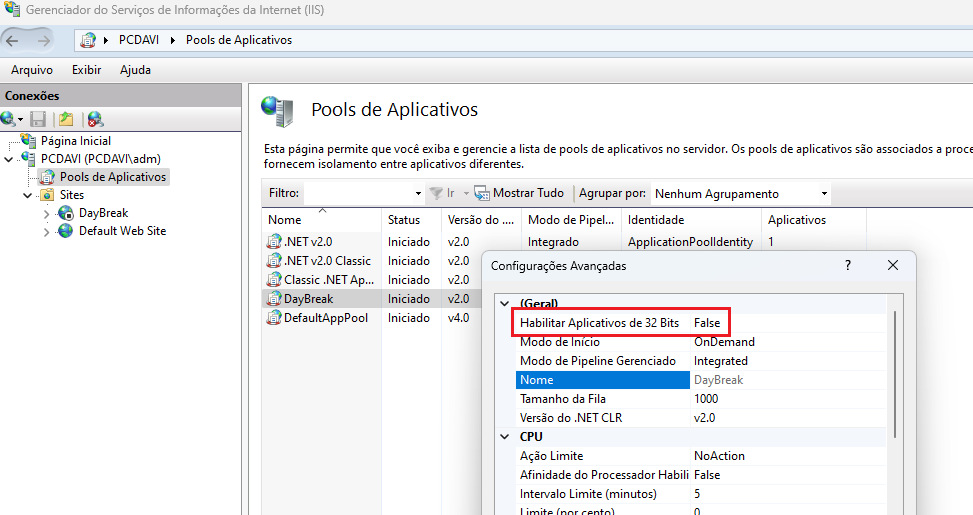The width and height of the screenshot is (973, 515).
Task: Click the PCDAVI server node icon
Action: pyautogui.click(x=29, y=158)
